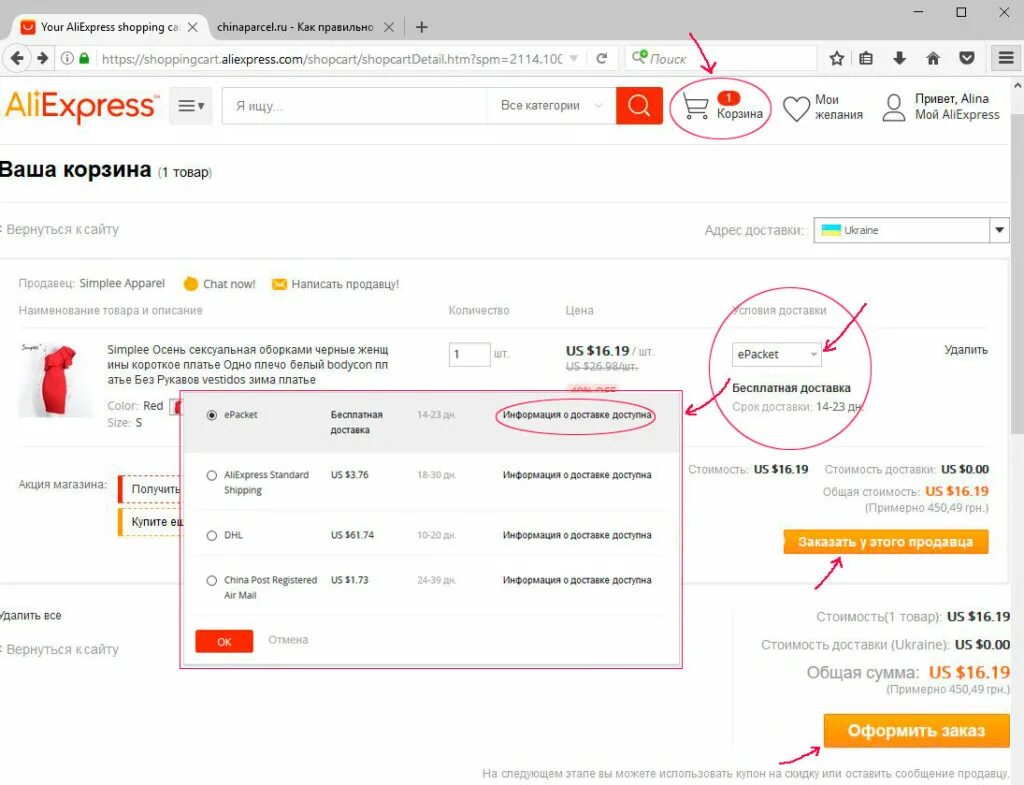Image resolution: width=1024 pixels, height=785 pixels.
Task: Click the red dress product thumbnail
Action: 56,379
